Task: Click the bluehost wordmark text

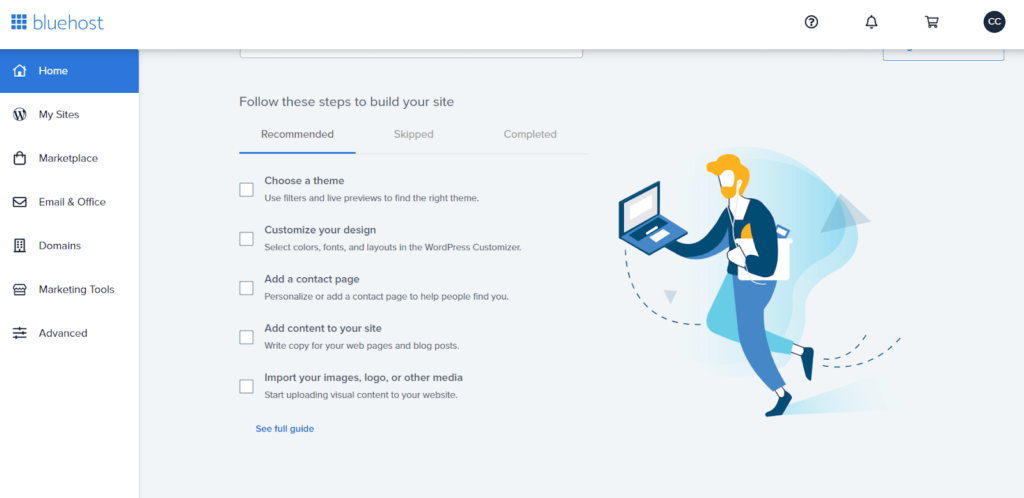Action: point(68,22)
